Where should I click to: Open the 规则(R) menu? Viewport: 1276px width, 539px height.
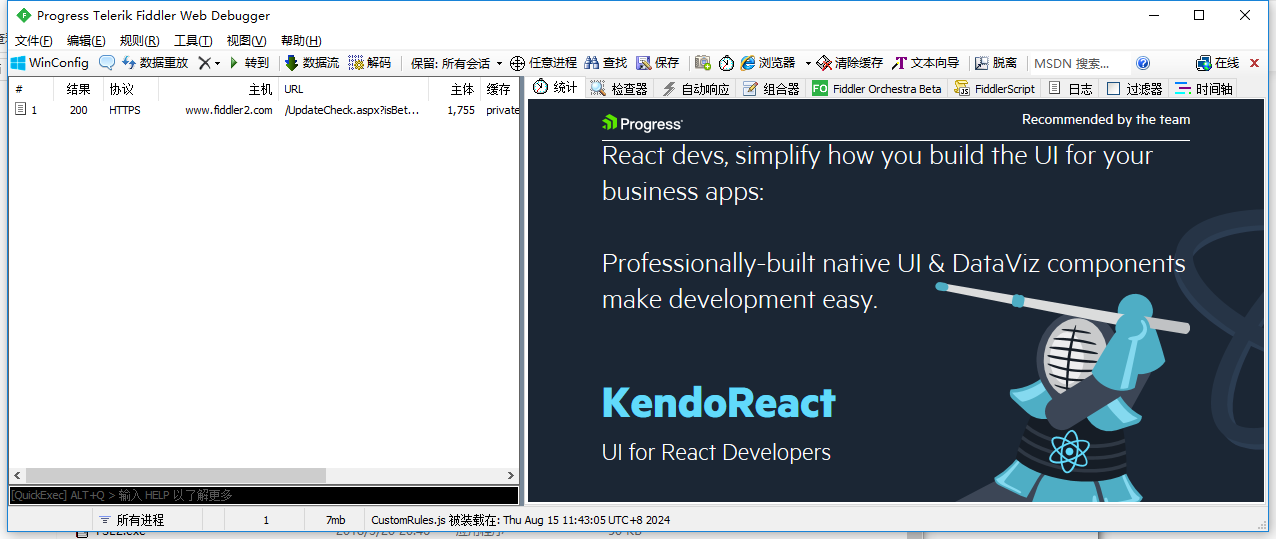point(139,41)
